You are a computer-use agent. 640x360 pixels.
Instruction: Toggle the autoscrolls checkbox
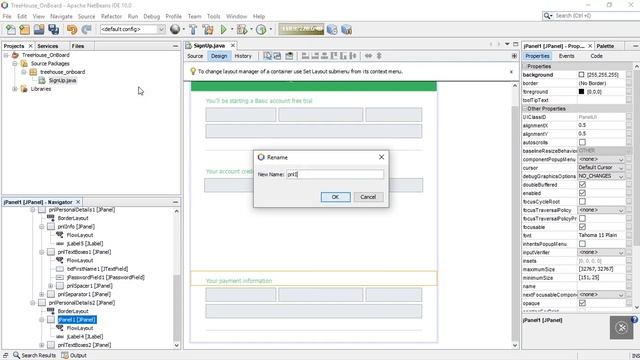point(582,142)
